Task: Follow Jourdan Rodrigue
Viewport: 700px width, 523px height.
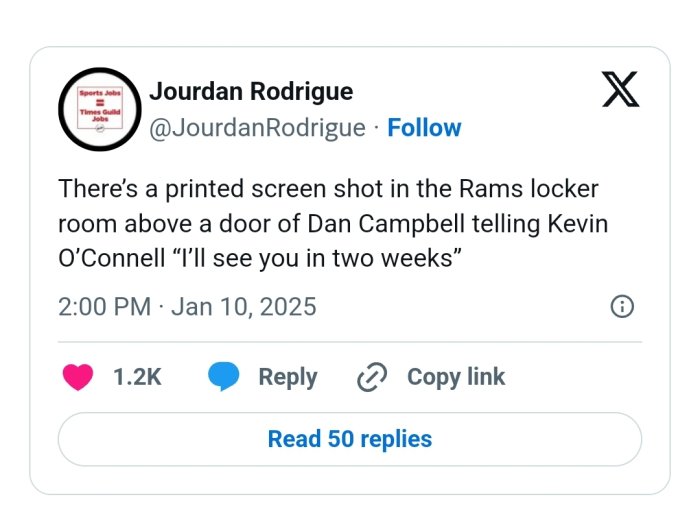Action: point(424,128)
